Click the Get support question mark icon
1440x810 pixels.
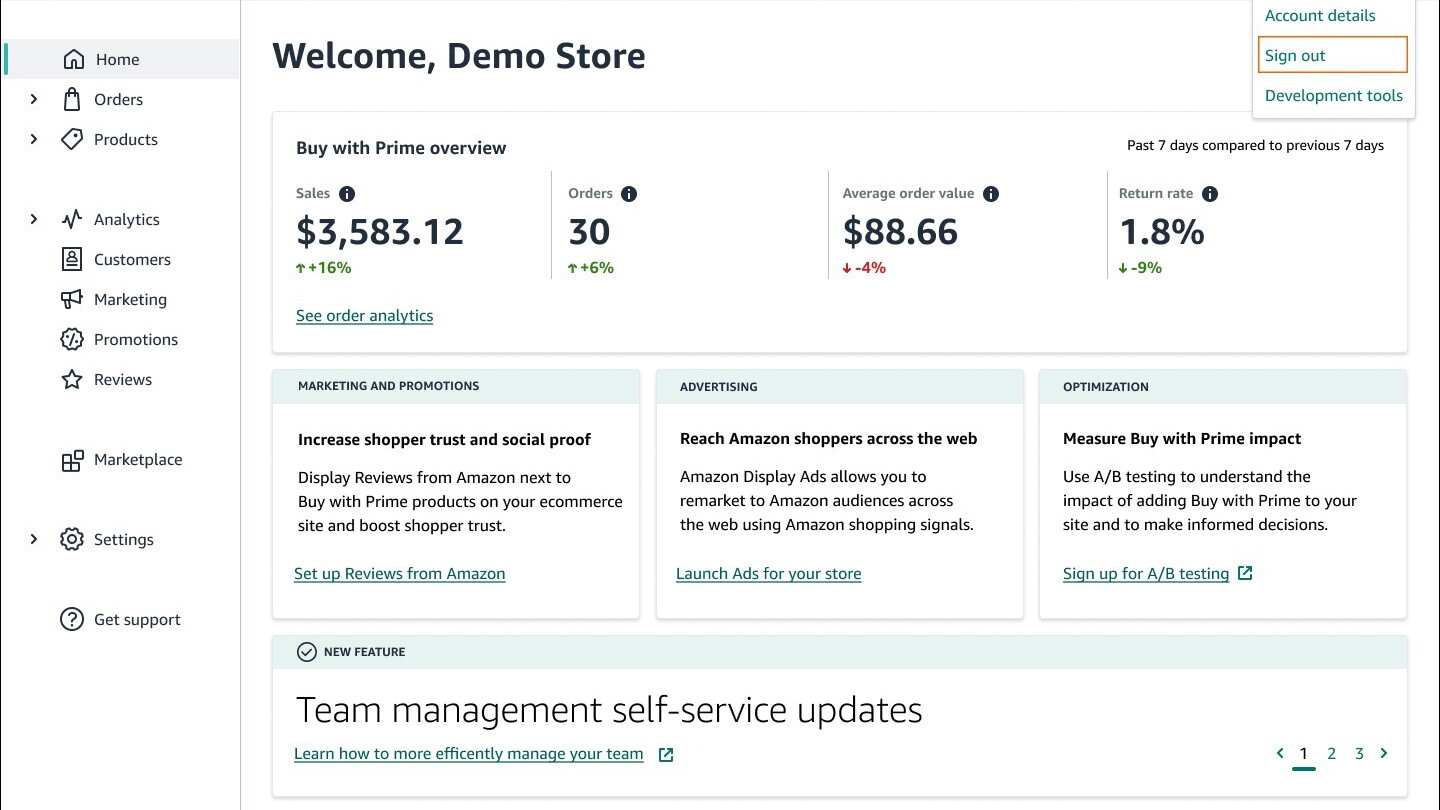[72, 619]
